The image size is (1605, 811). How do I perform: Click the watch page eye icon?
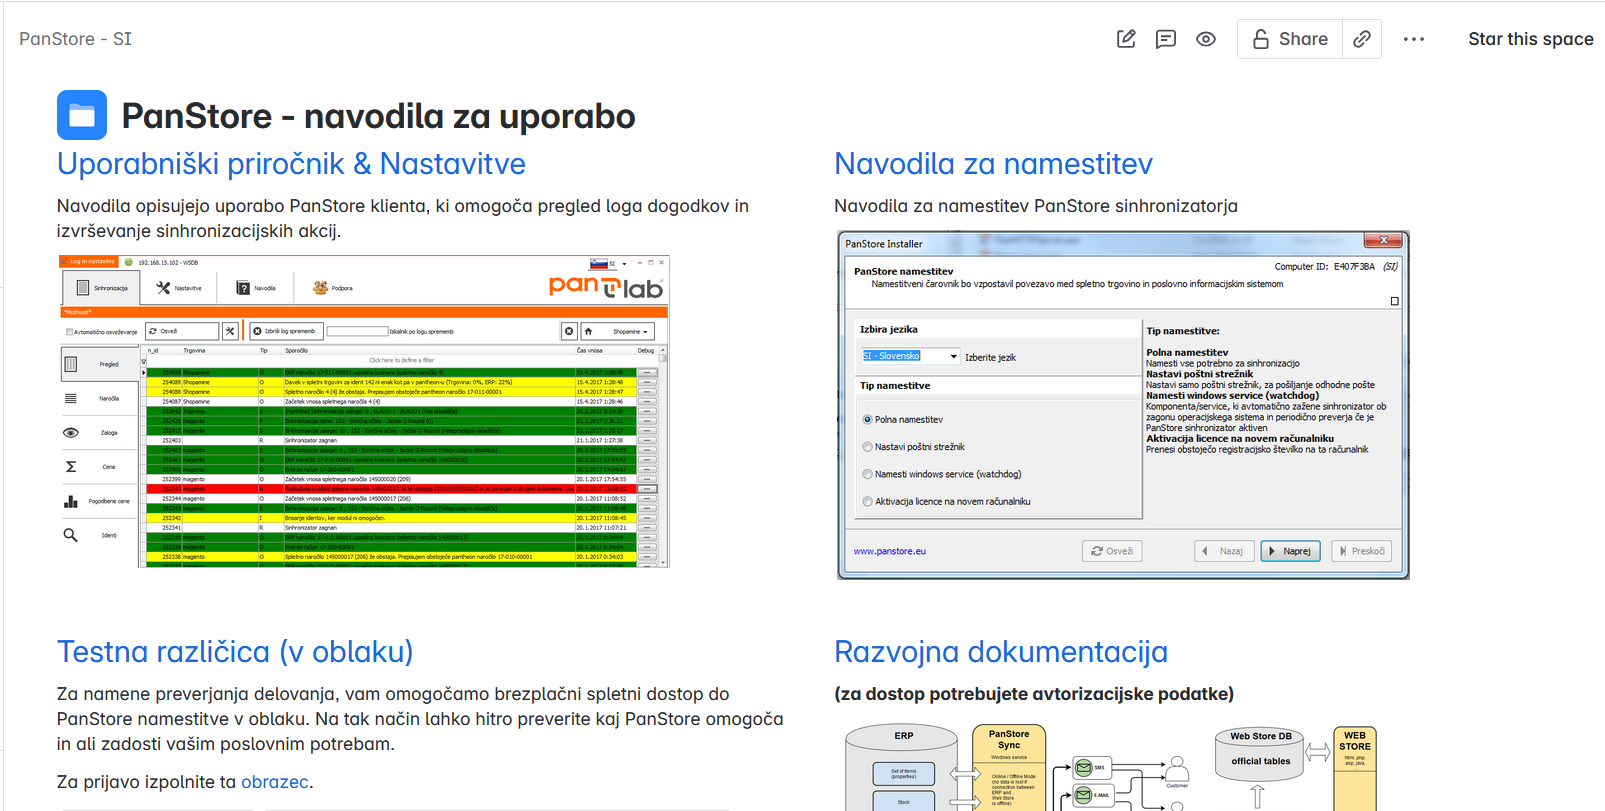point(1206,39)
